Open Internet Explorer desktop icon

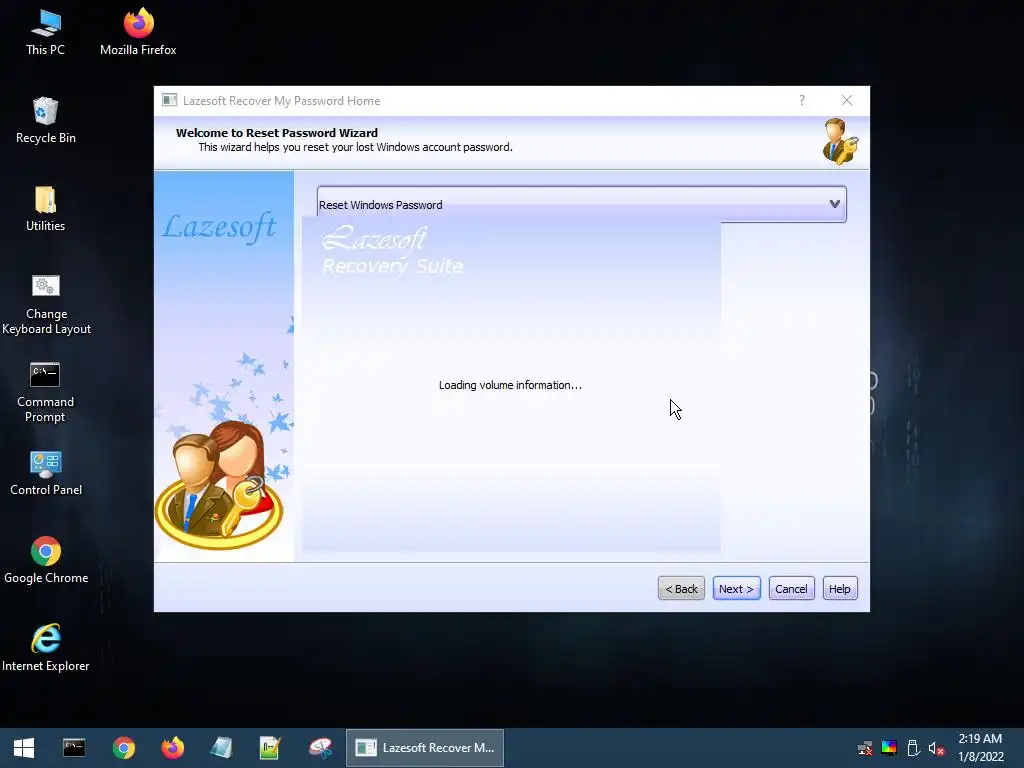[46, 648]
